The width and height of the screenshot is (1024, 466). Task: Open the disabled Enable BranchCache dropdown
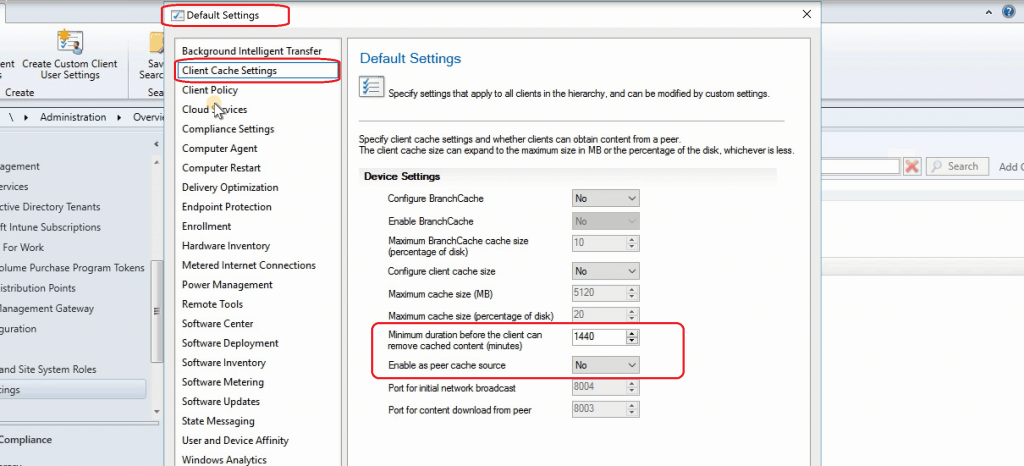pyautogui.click(x=605, y=221)
